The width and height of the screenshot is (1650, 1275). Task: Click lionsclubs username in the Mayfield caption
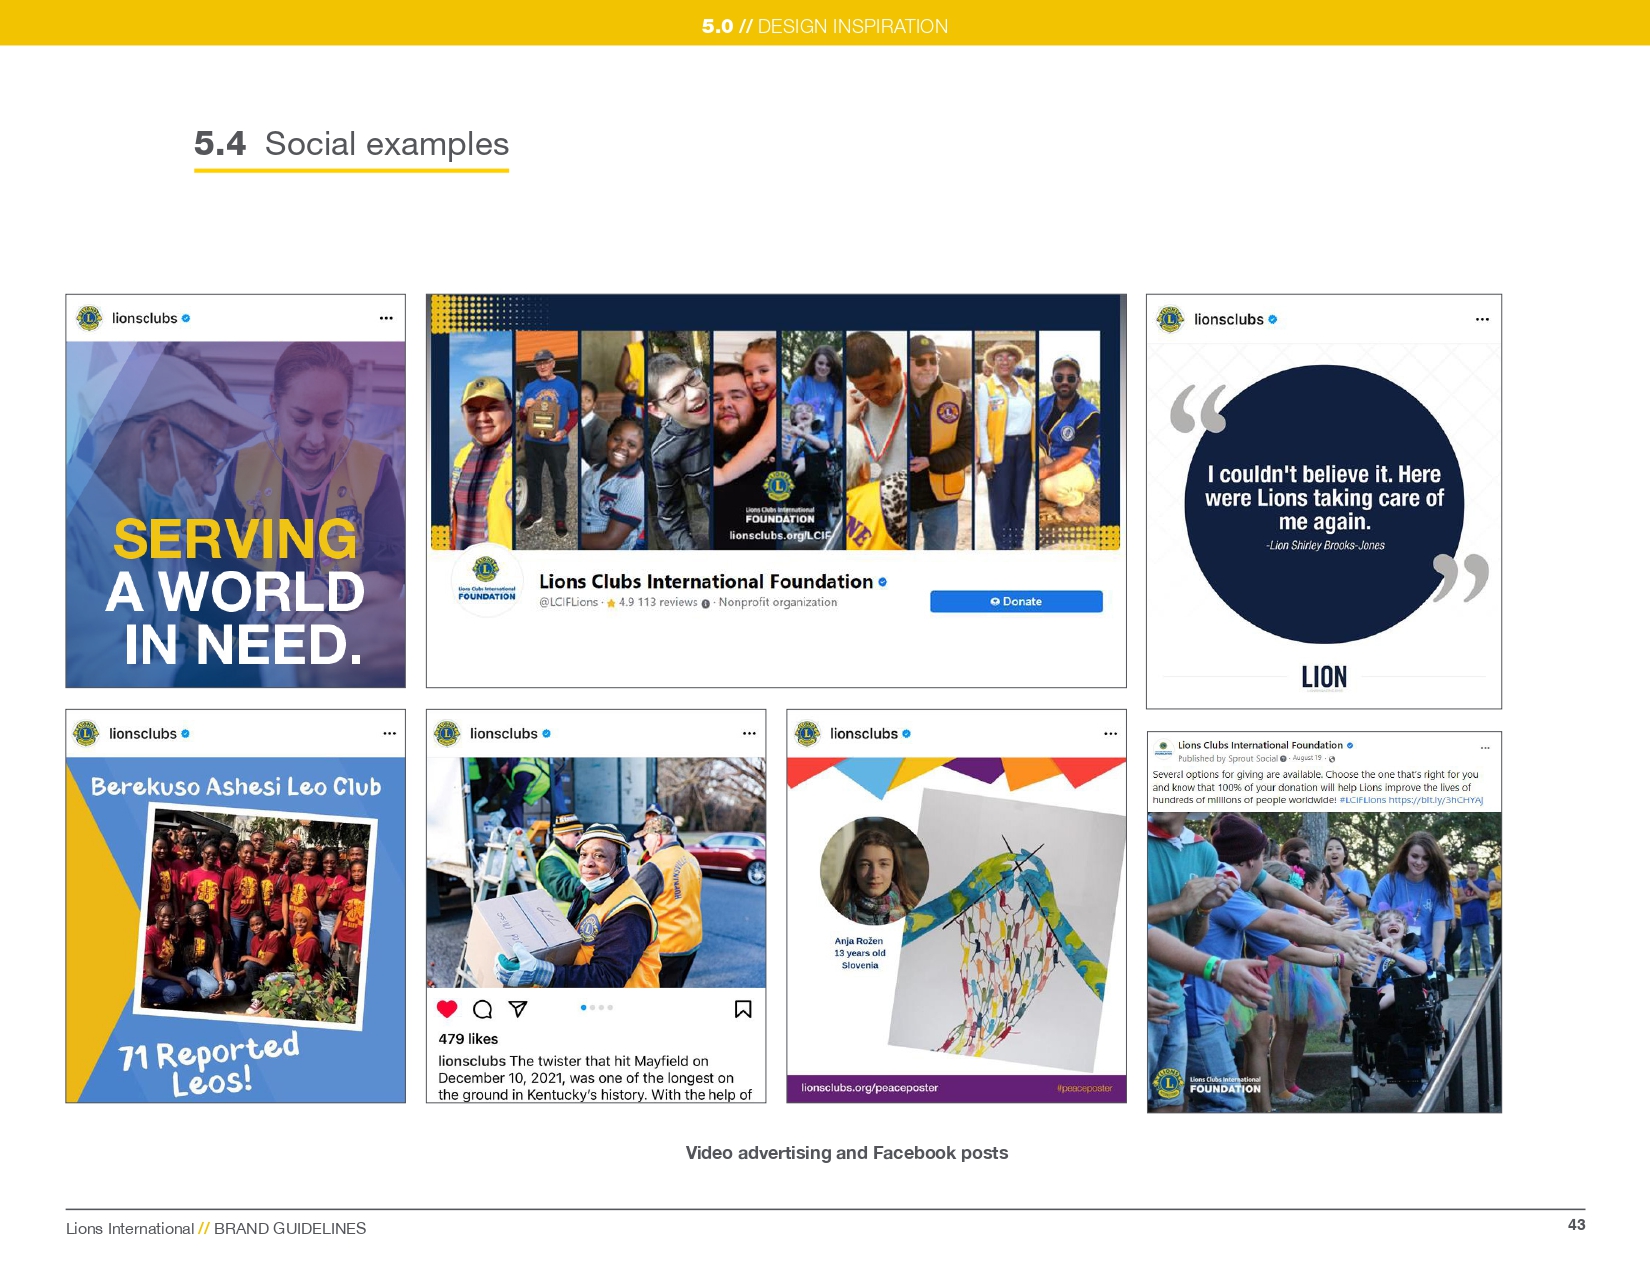472,1061
